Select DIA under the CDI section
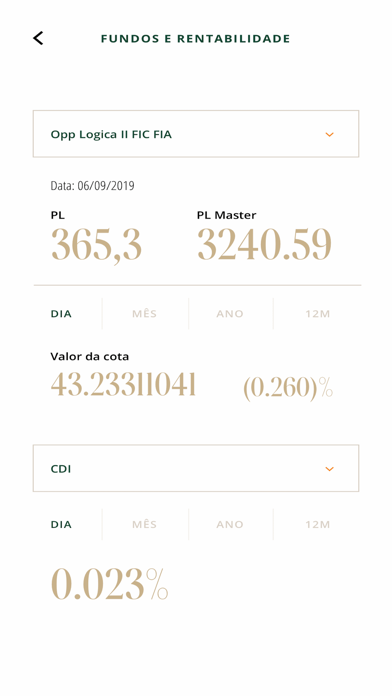 coord(61,524)
